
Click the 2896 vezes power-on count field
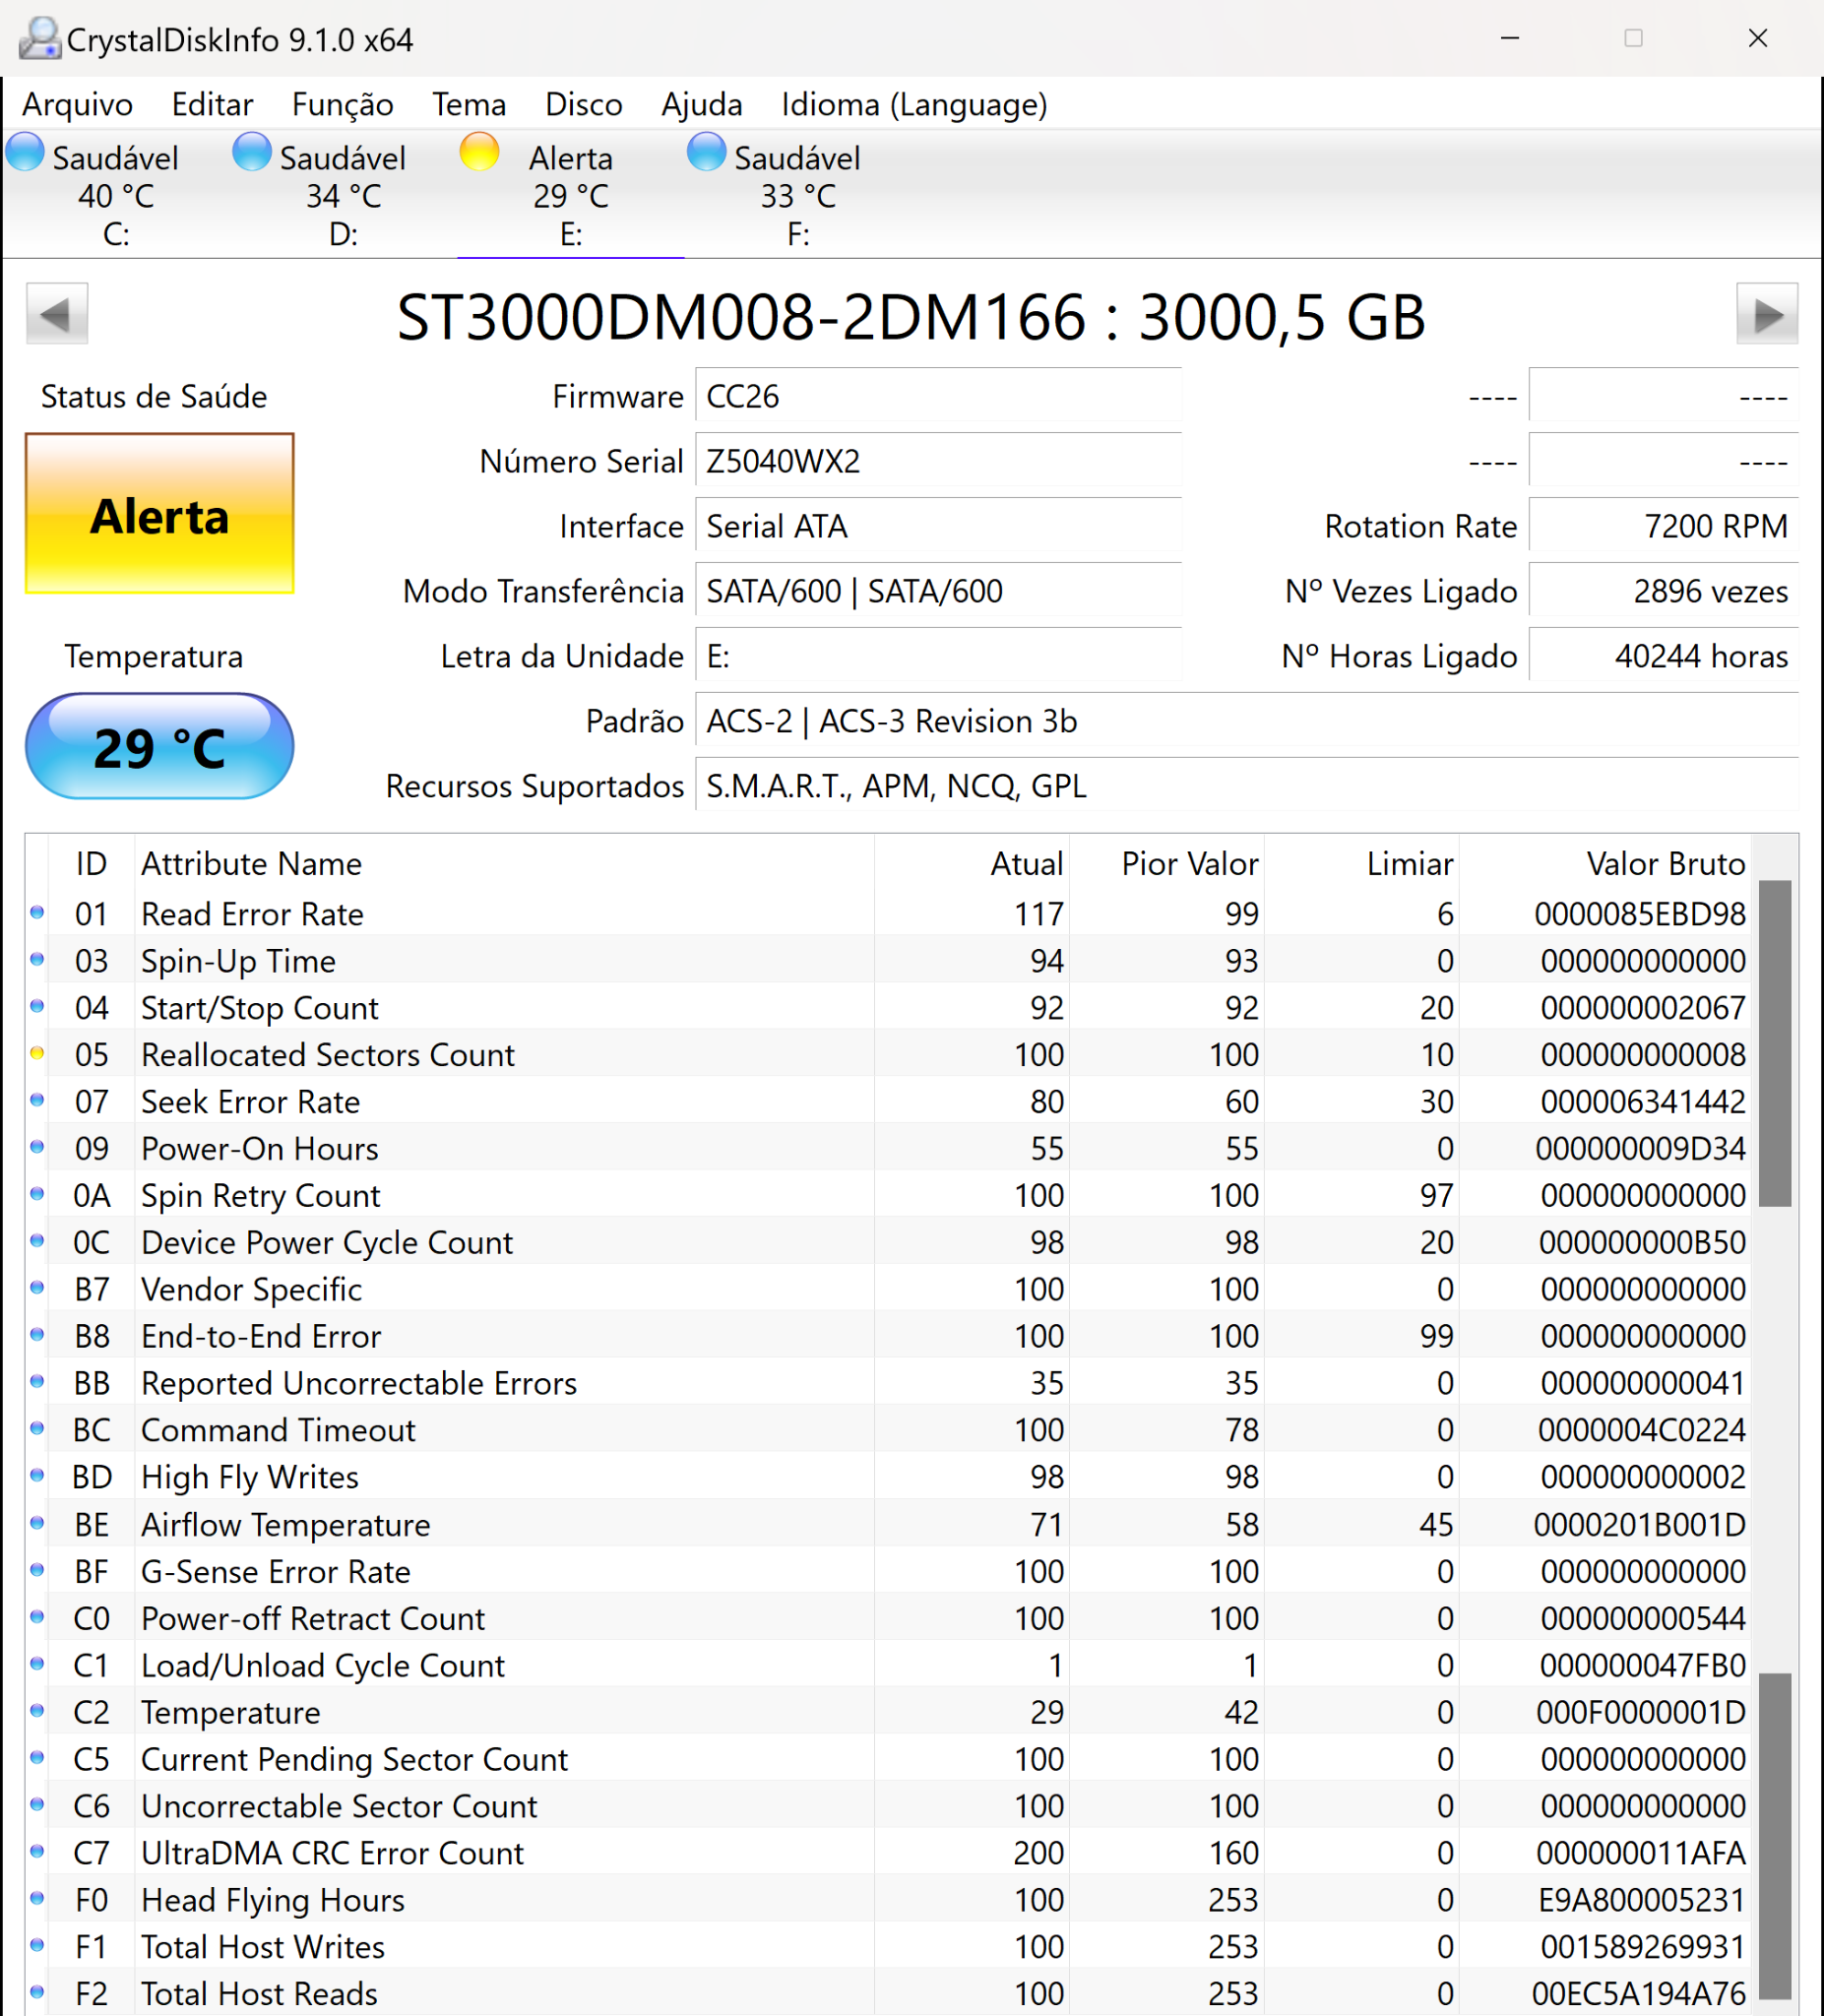[1663, 591]
